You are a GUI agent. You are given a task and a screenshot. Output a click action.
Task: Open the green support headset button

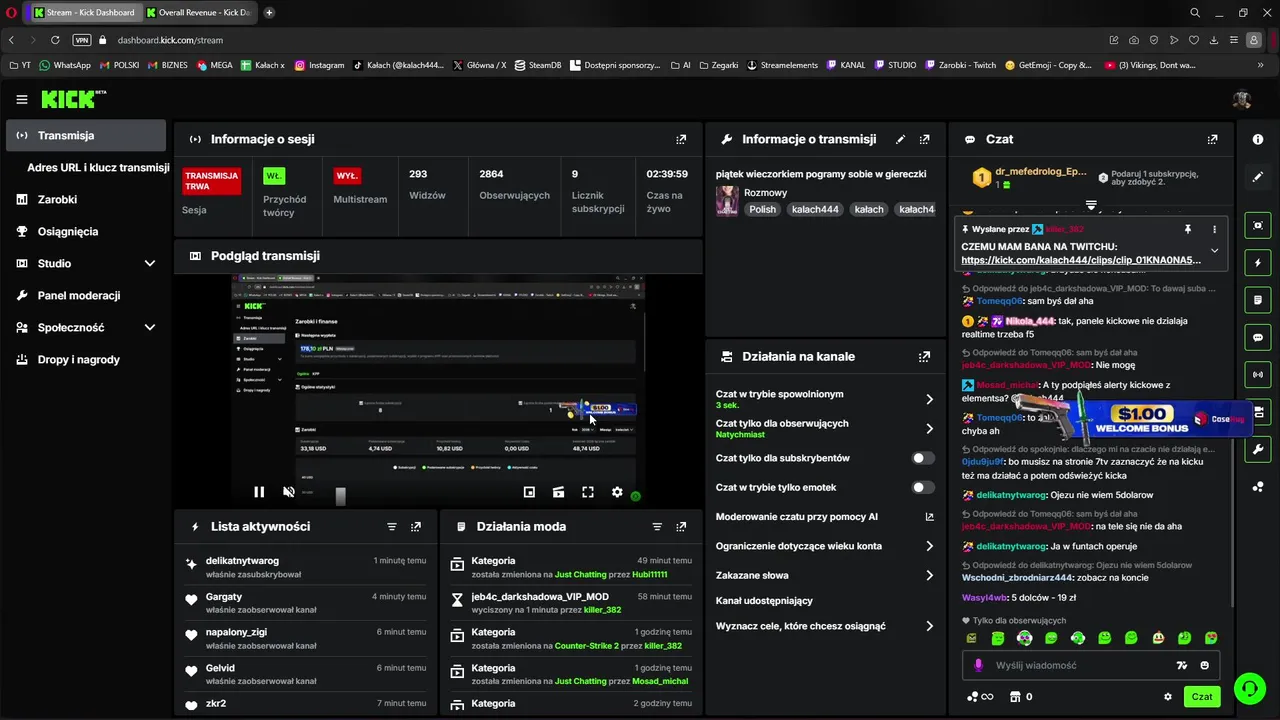click(1249, 688)
